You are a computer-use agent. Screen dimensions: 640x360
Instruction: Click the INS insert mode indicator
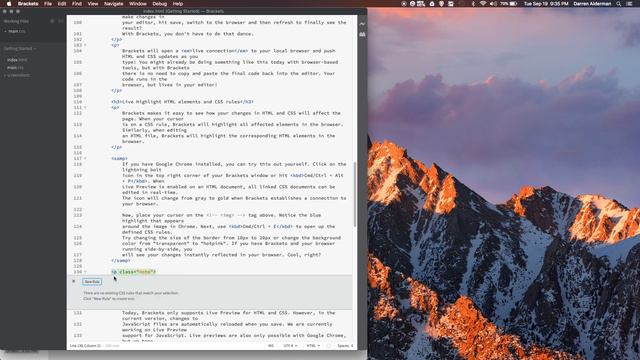271,346
